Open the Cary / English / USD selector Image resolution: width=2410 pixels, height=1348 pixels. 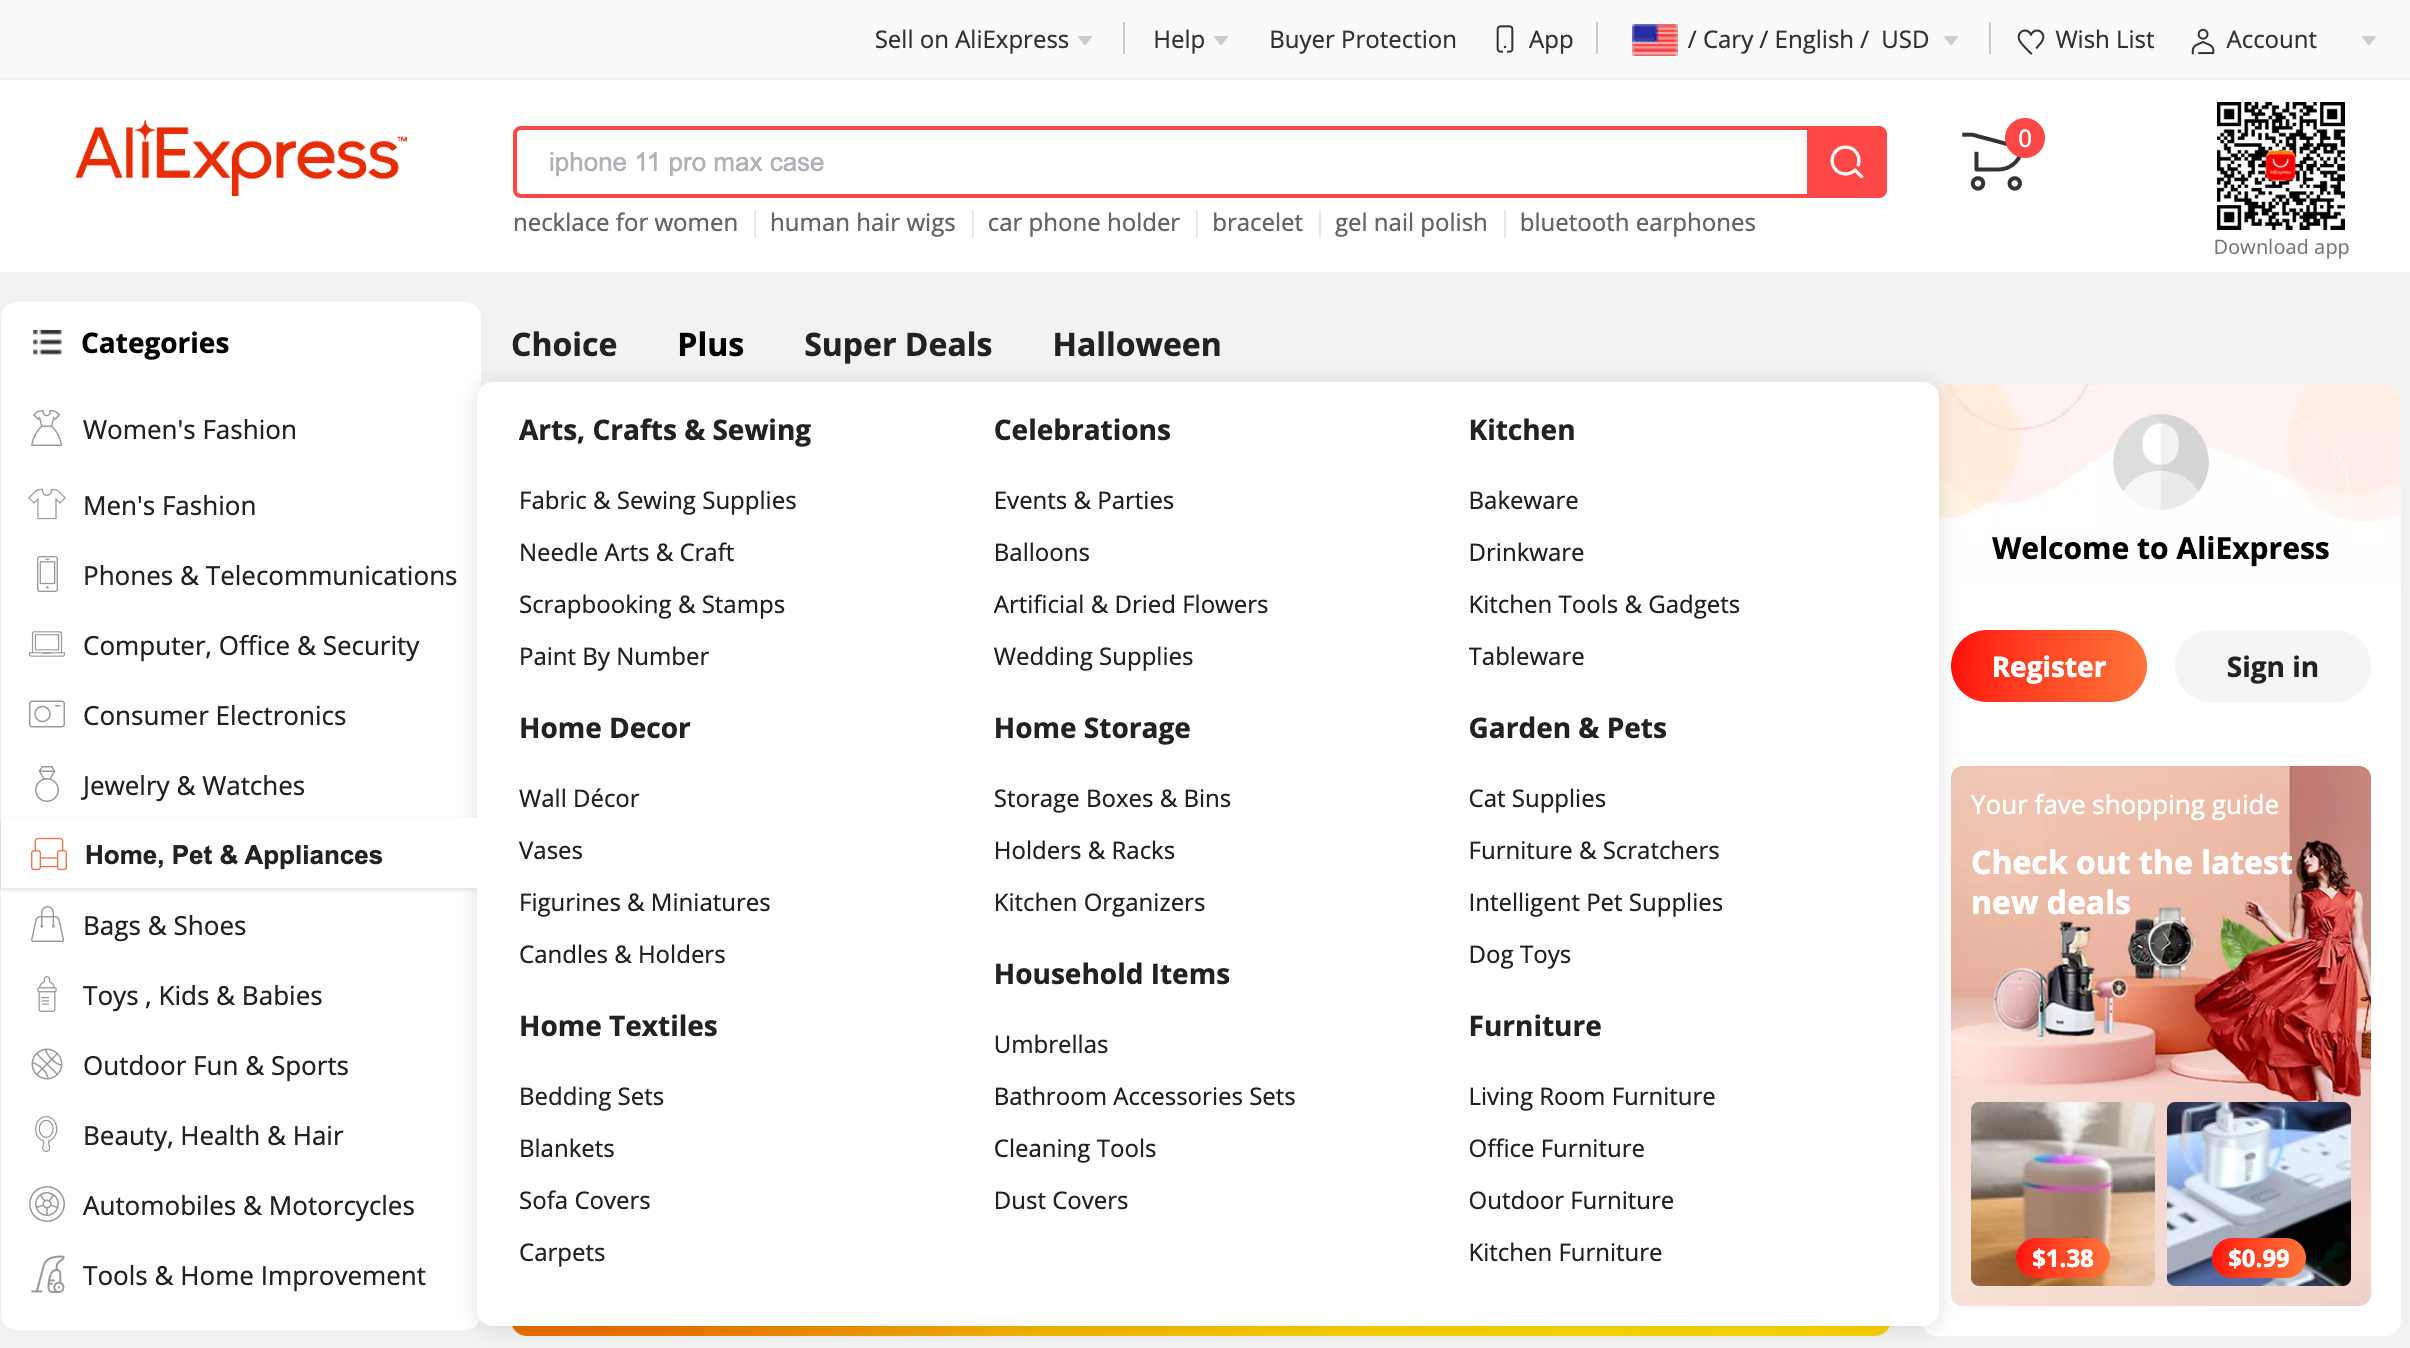click(x=1795, y=40)
